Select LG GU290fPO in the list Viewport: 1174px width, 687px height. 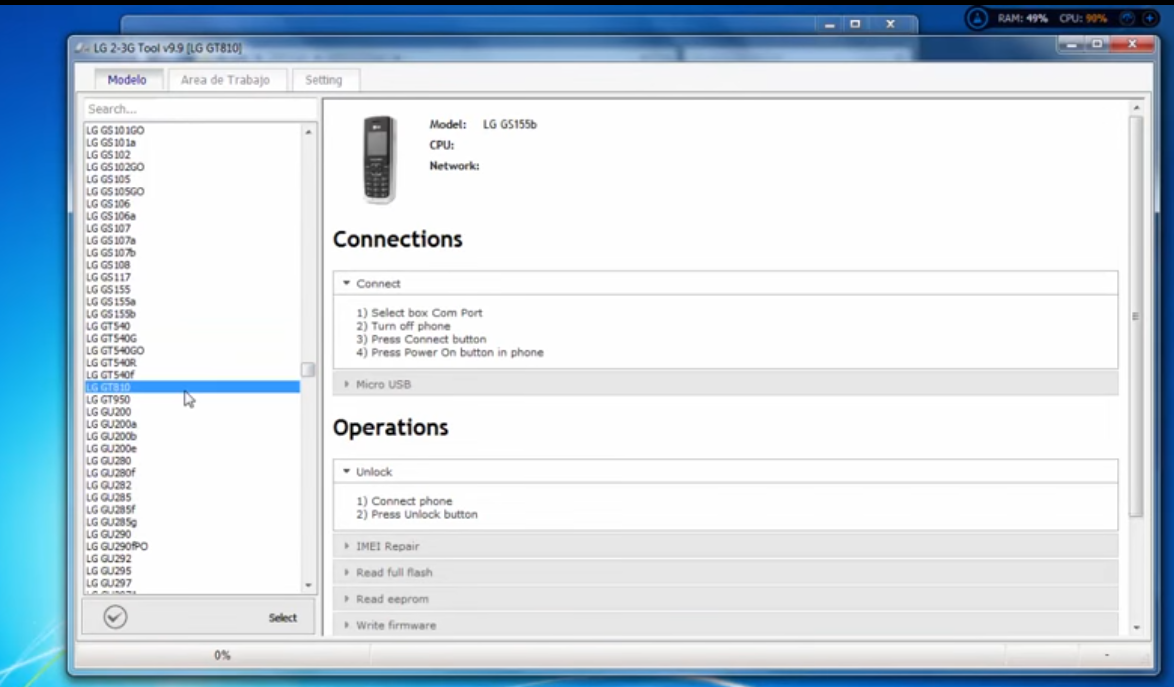[x=192, y=546]
